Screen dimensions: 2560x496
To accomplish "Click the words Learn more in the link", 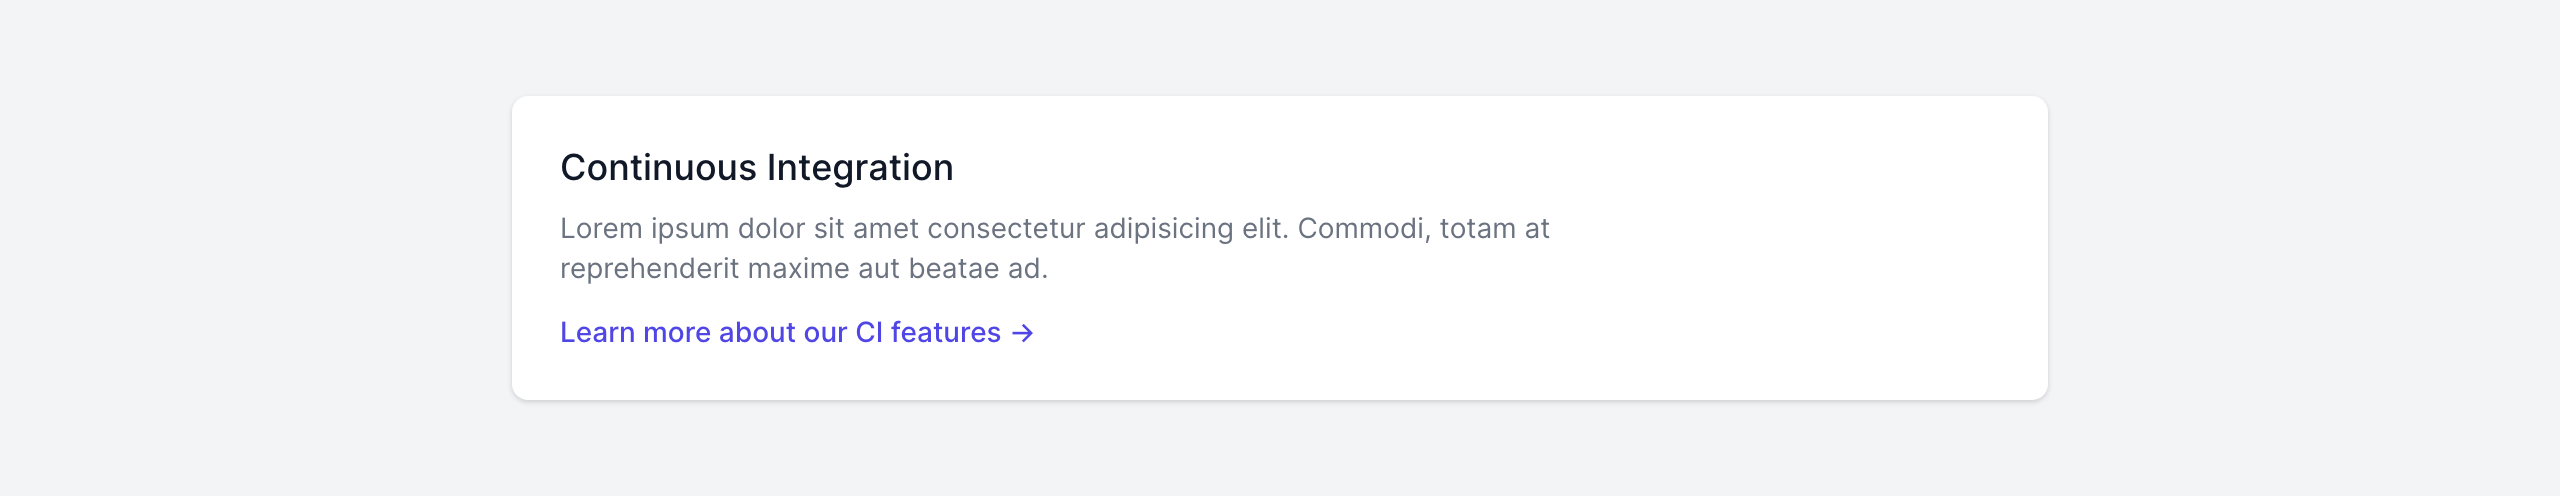I will tap(634, 333).
